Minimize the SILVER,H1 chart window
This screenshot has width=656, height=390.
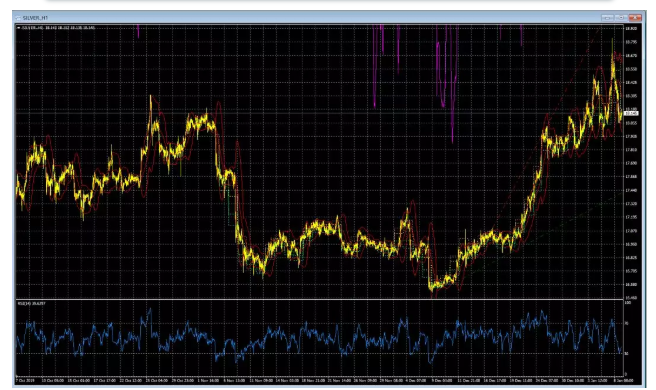pos(607,18)
